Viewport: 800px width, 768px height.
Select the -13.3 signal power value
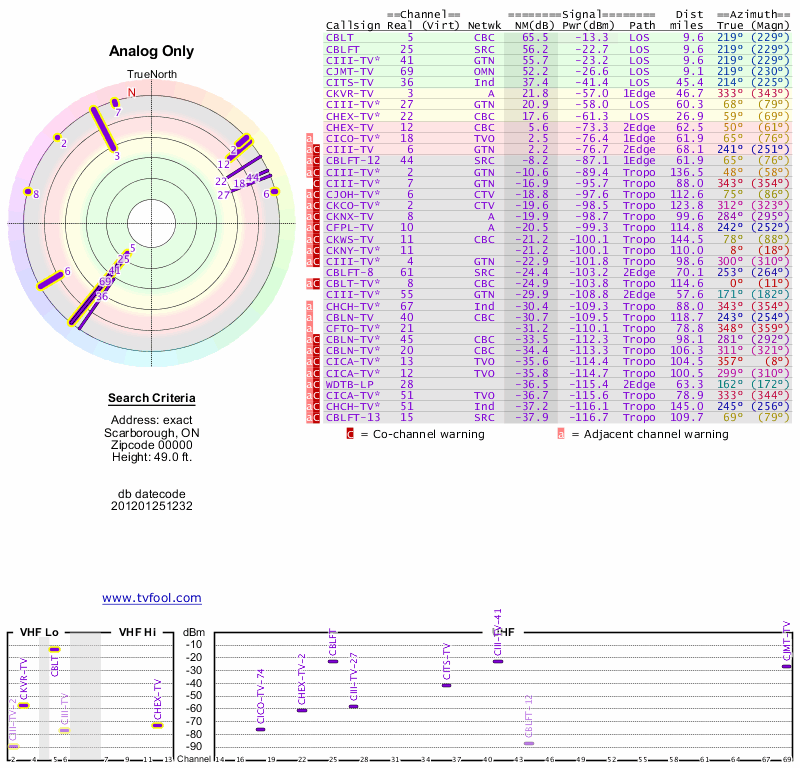pos(592,38)
